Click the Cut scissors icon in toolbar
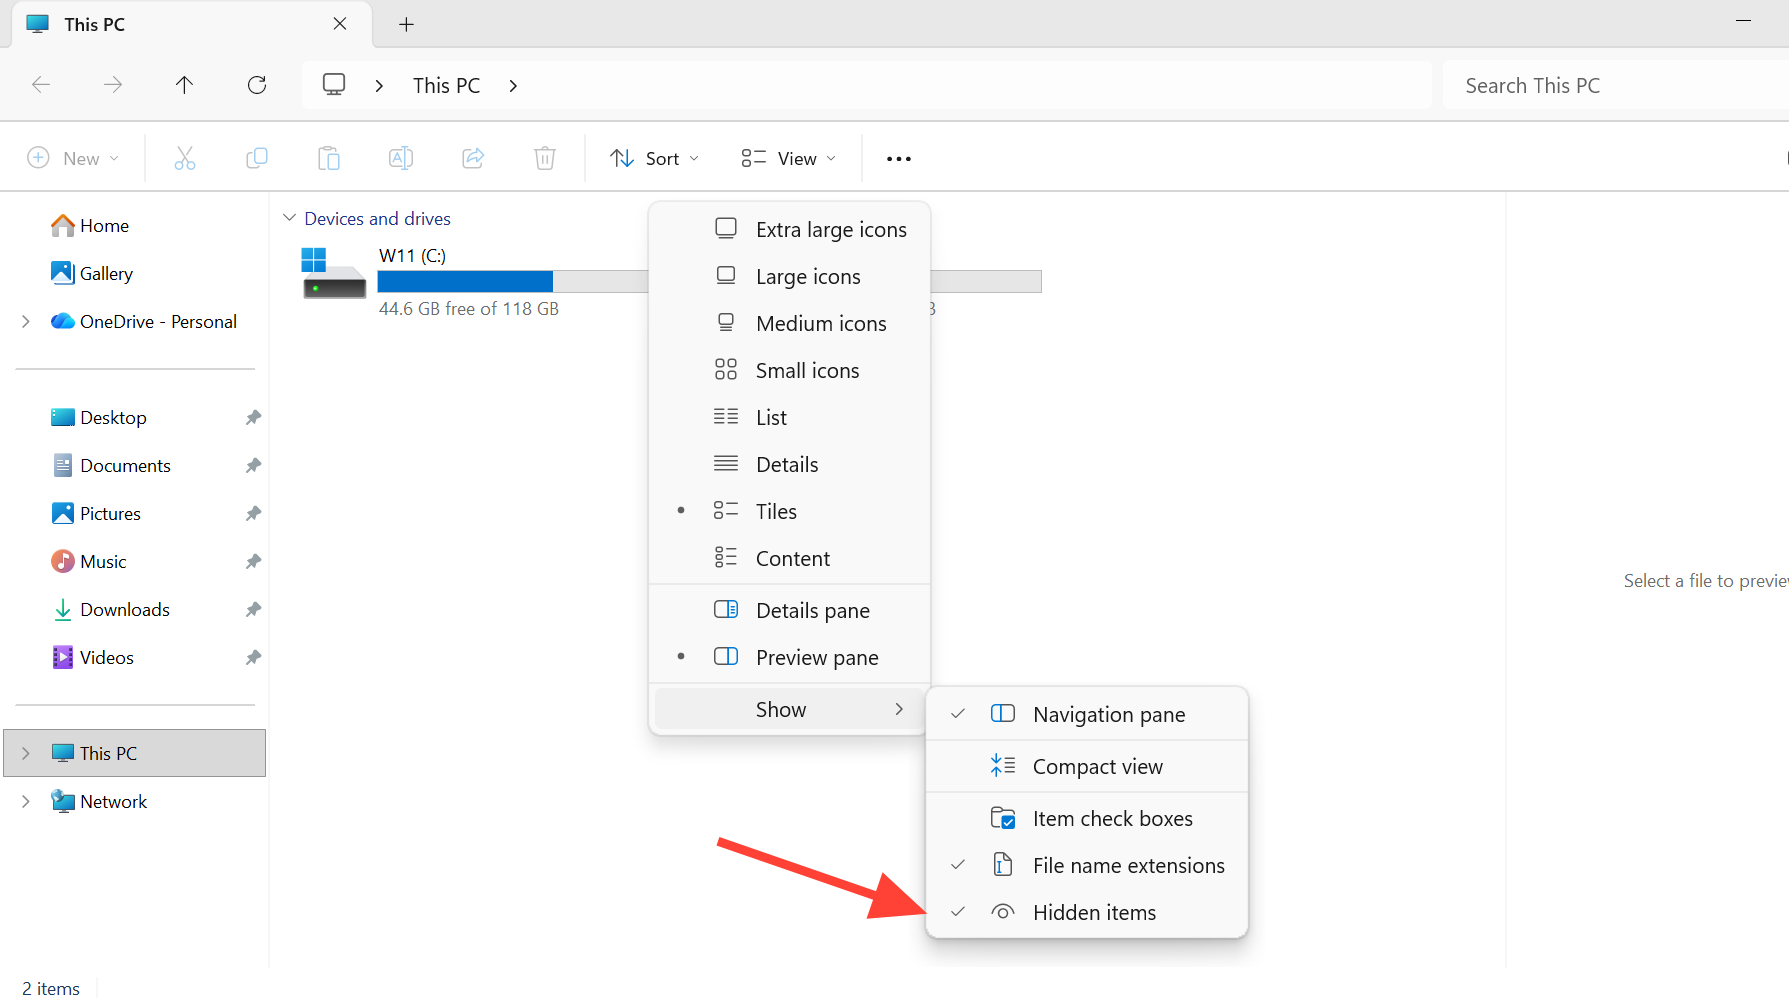Viewport: 1789px width, 1006px height. 185,158
